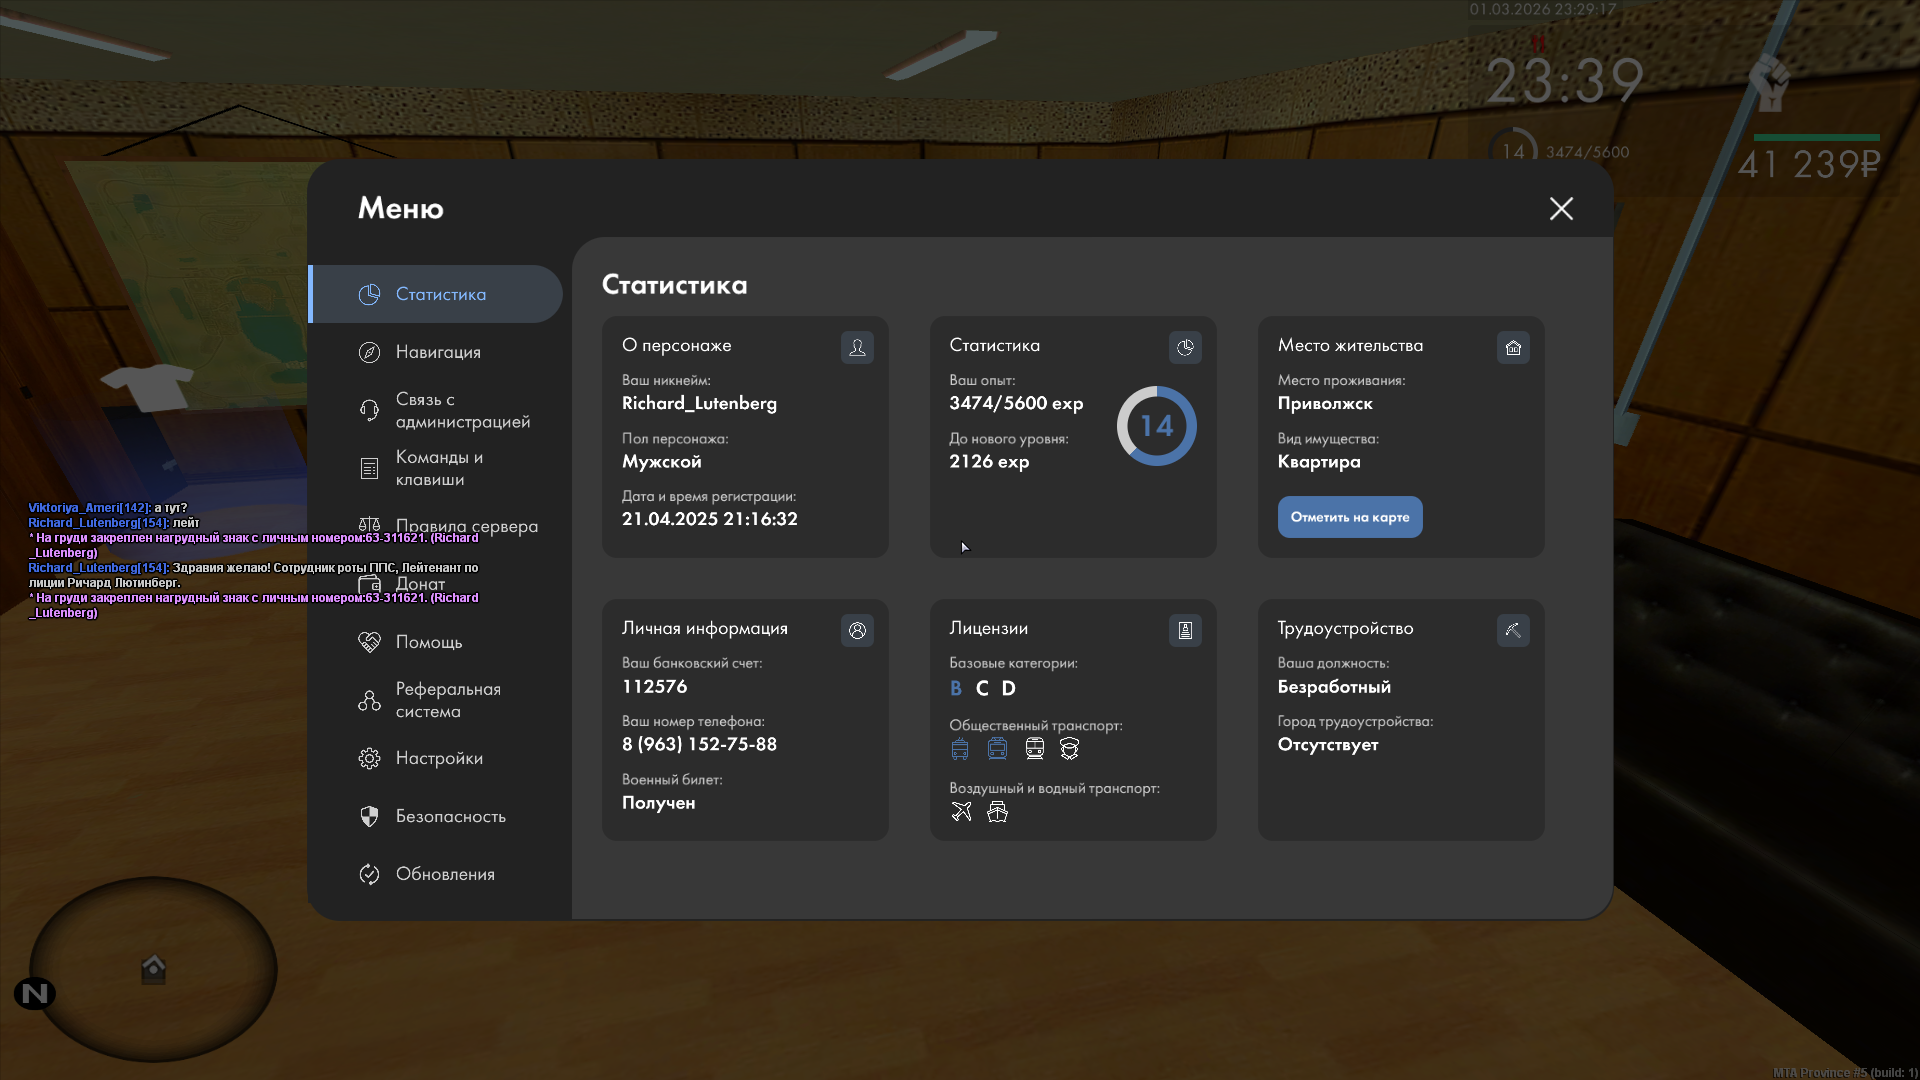Click the ship license icon
Image resolution: width=1920 pixels, height=1080 pixels.
coord(997,811)
